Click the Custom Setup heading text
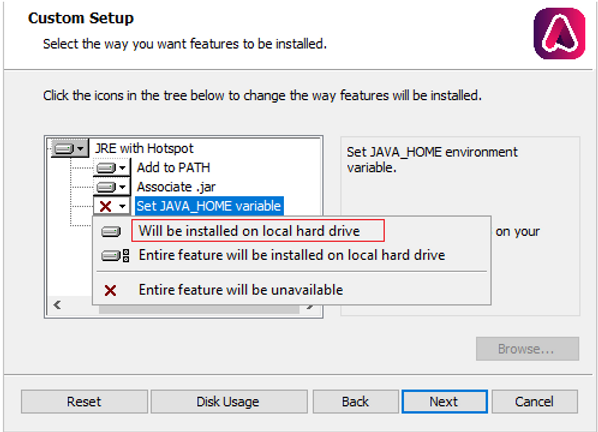The image size is (598, 432). [x=81, y=18]
